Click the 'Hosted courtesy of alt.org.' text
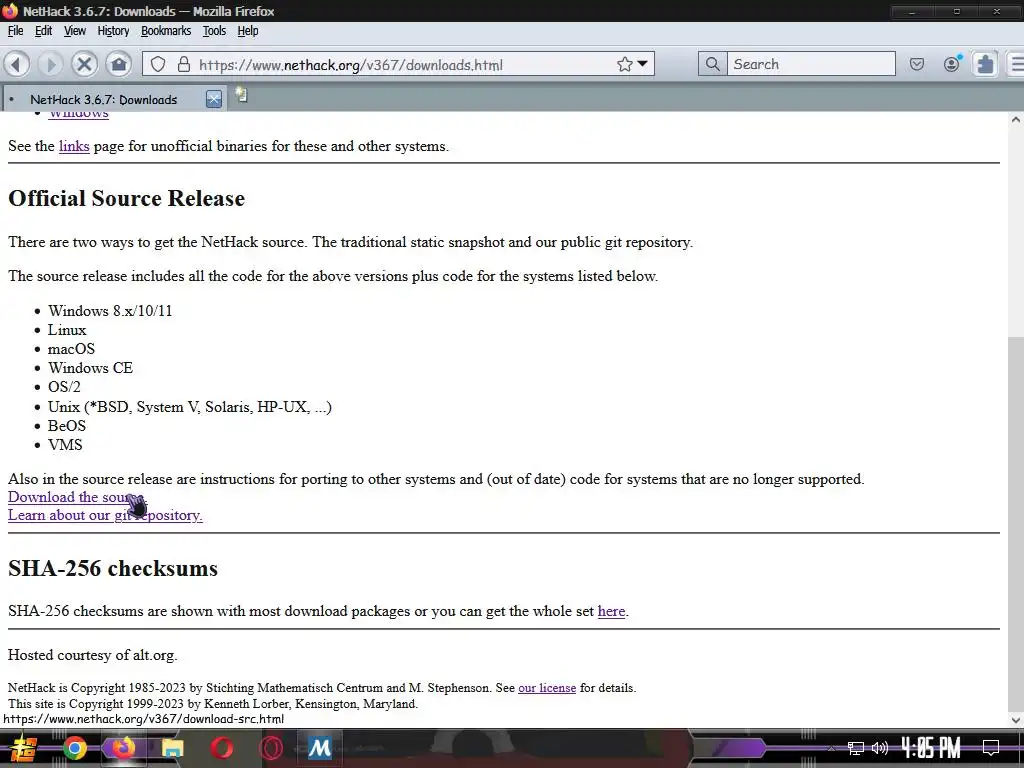Screen dimensions: 1024x768 click(93, 654)
